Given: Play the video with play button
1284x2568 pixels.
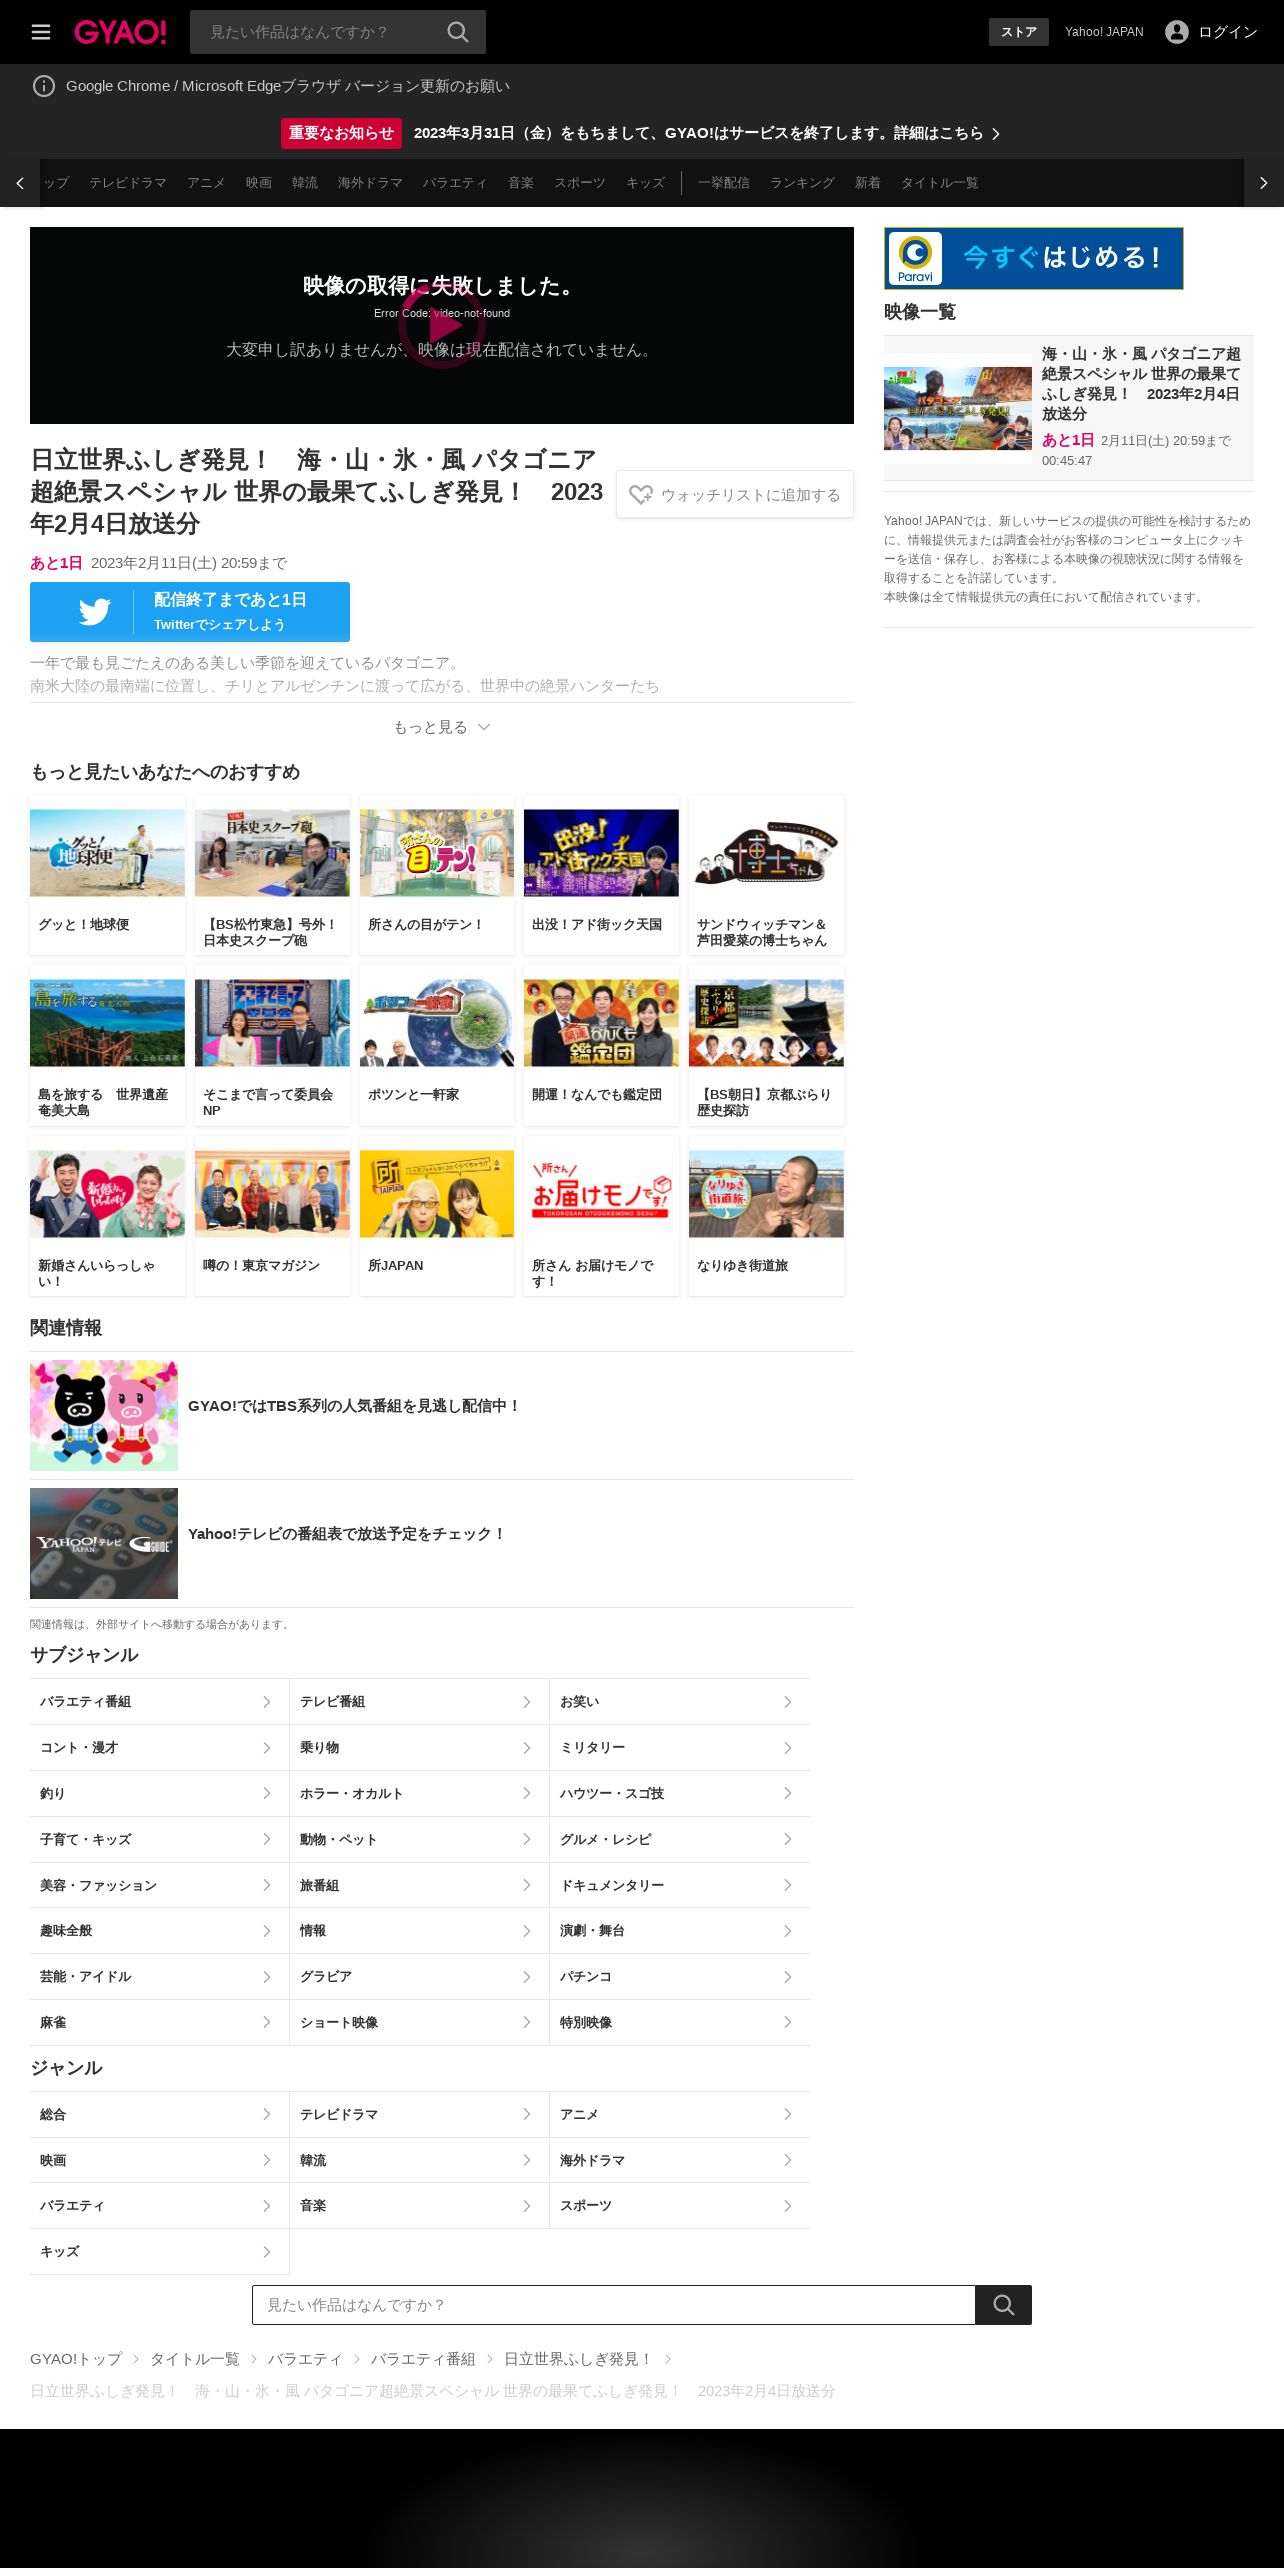Looking at the screenshot, I should [442, 325].
